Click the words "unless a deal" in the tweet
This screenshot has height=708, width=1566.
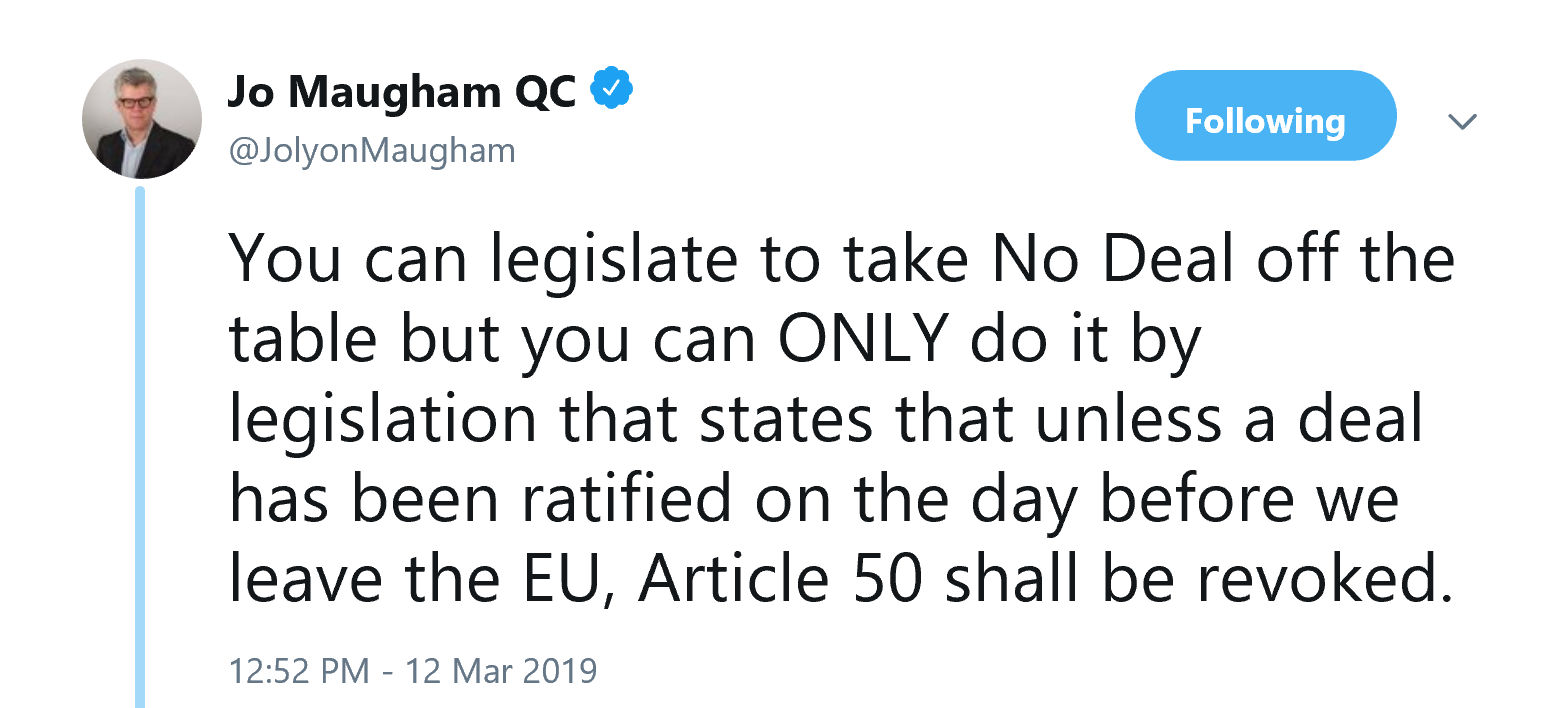1229,420
